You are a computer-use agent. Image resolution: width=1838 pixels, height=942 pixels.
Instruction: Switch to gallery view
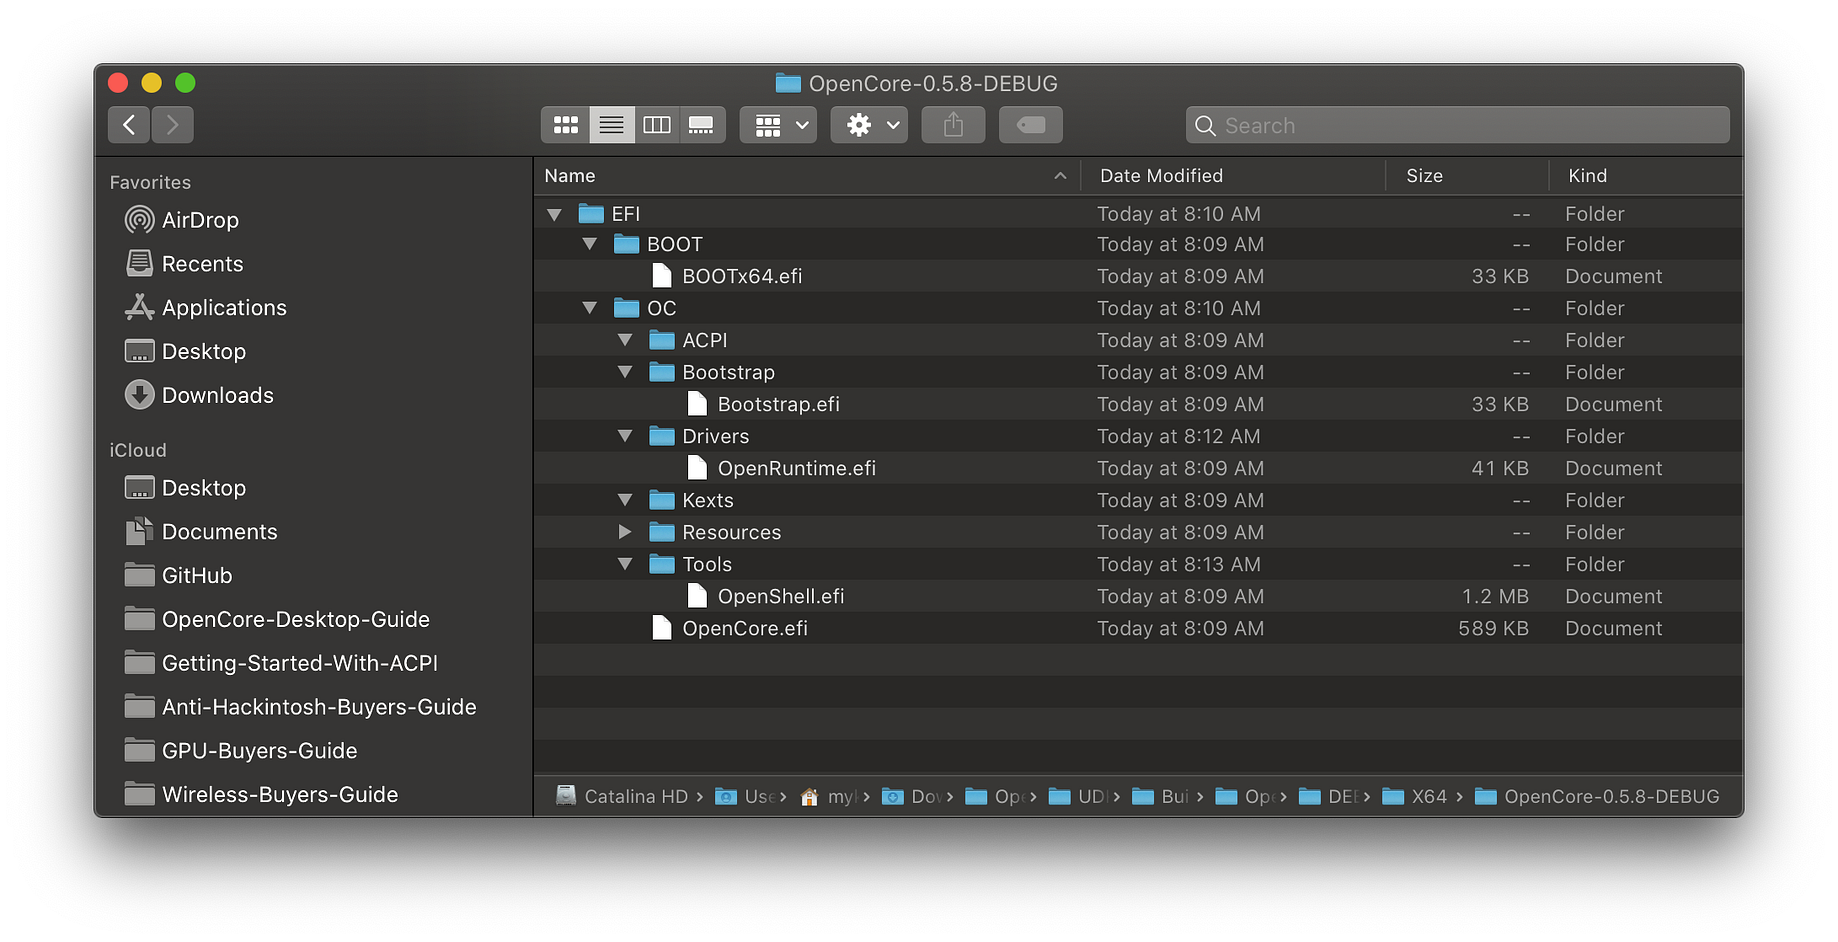[x=702, y=125]
